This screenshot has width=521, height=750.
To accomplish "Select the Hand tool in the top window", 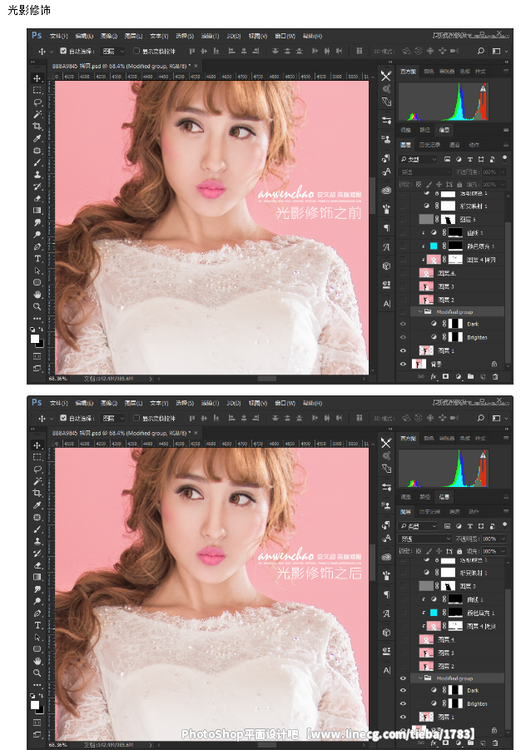I will (x=37, y=295).
